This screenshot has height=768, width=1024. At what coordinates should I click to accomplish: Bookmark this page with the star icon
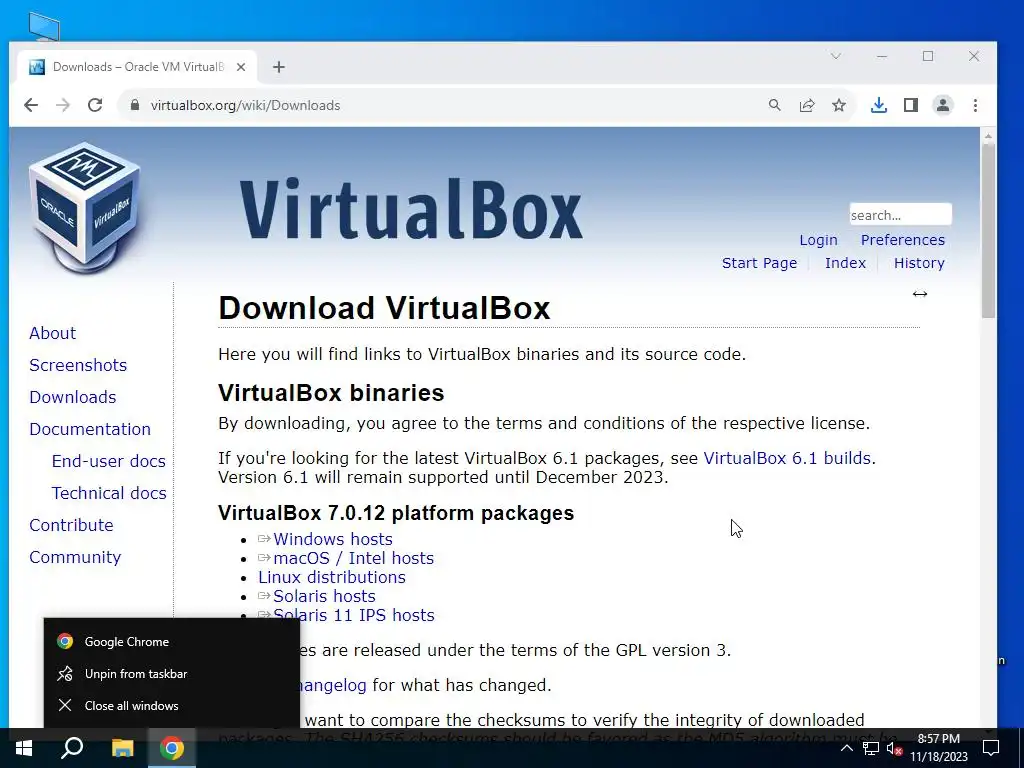[x=839, y=105]
